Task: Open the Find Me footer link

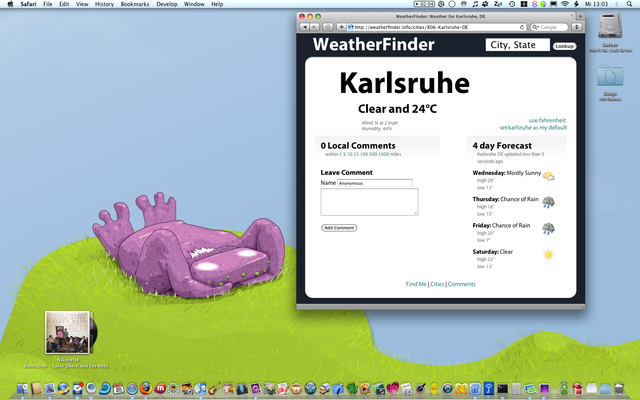Action: [x=416, y=284]
